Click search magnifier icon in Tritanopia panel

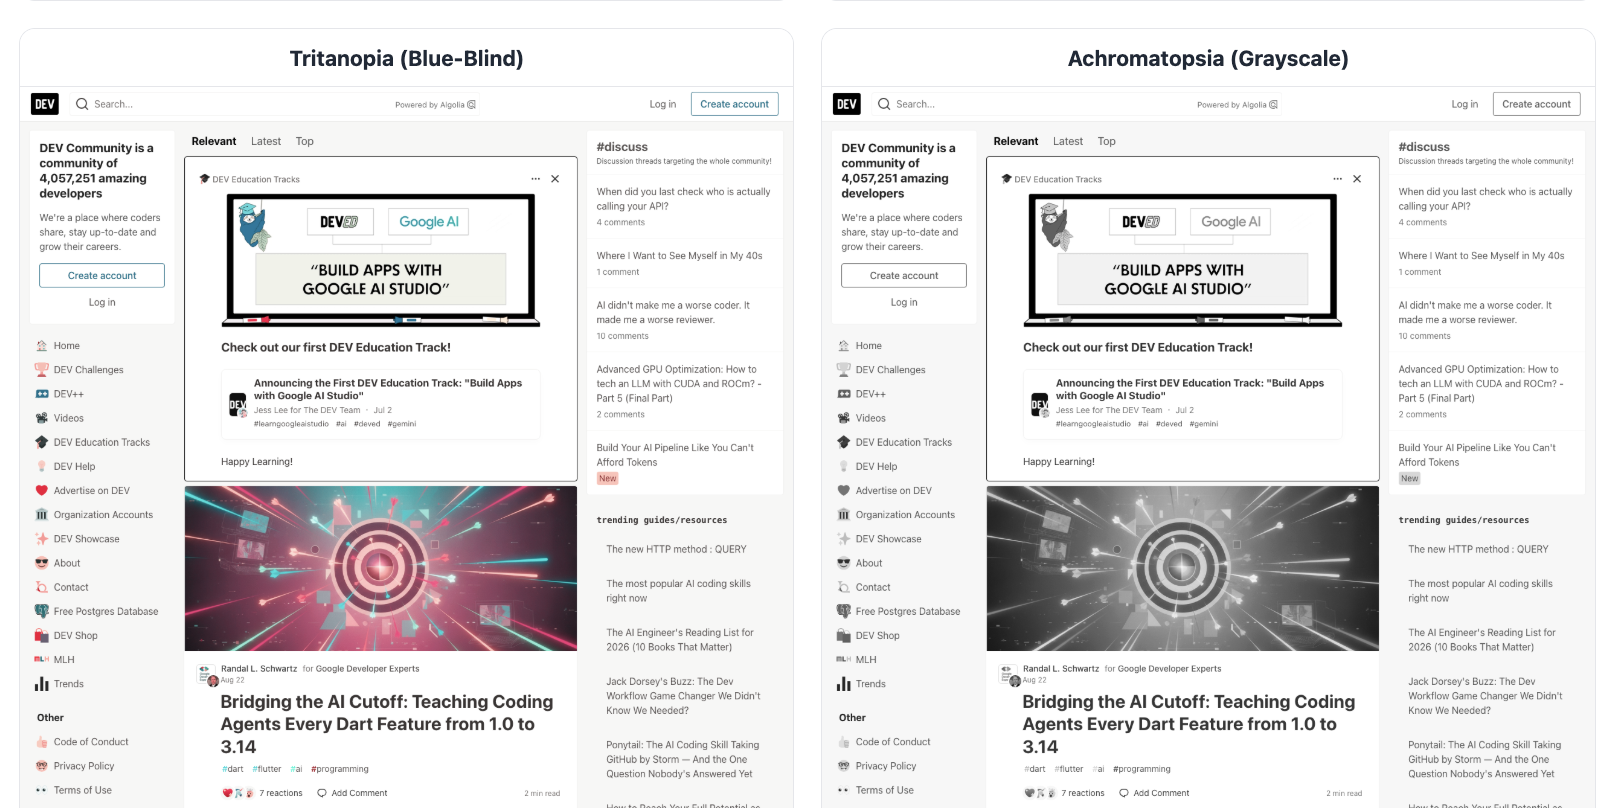click(x=82, y=104)
